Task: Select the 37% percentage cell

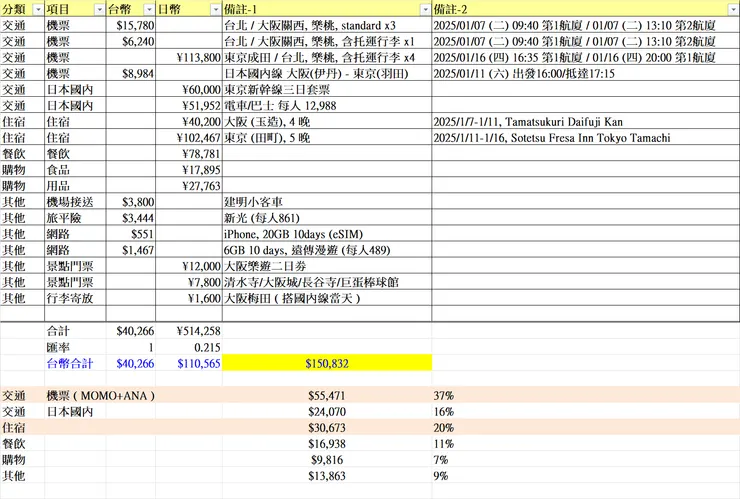Action: pyautogui.click(x=586, y=396)
